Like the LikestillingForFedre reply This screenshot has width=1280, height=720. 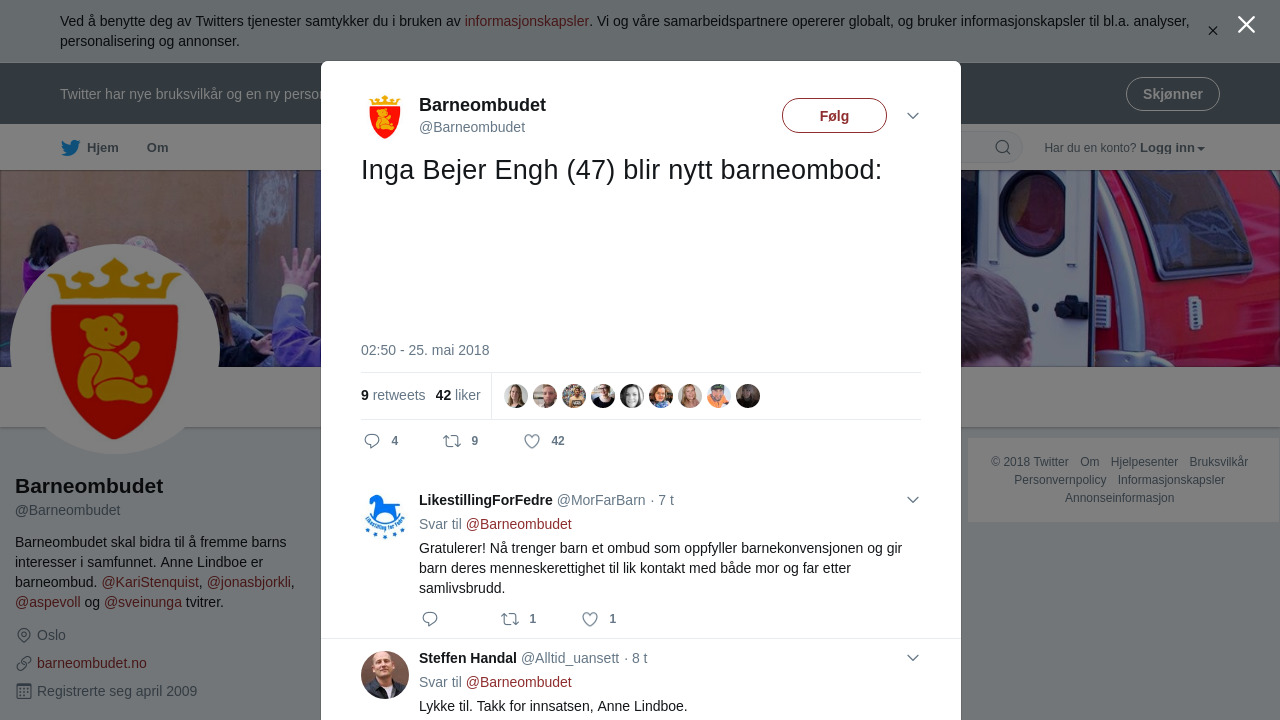[x=590, y=619]
